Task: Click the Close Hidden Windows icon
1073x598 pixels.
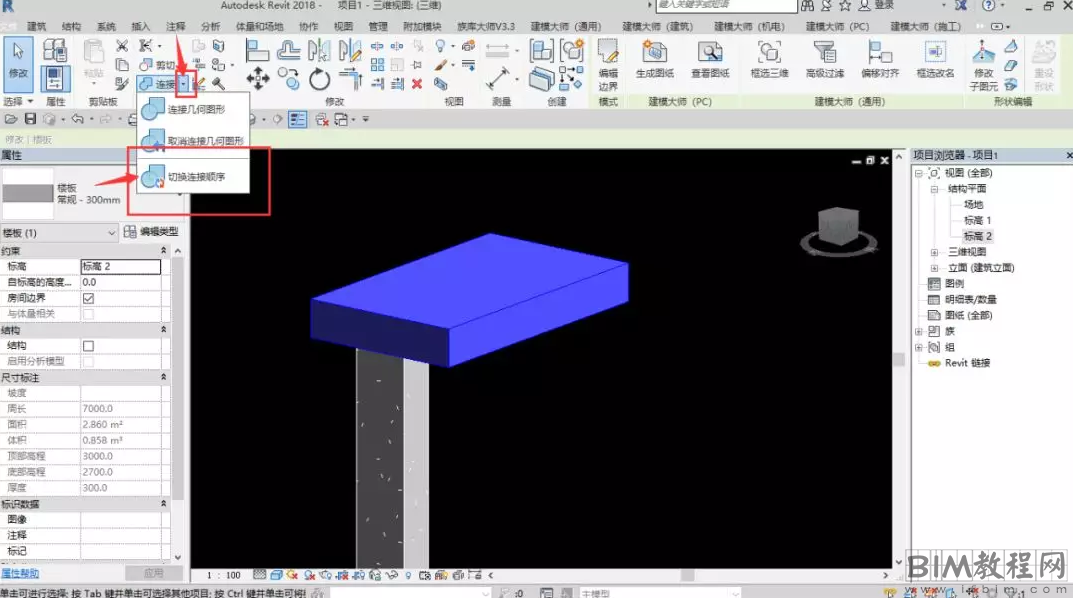Action: point(322,119)
